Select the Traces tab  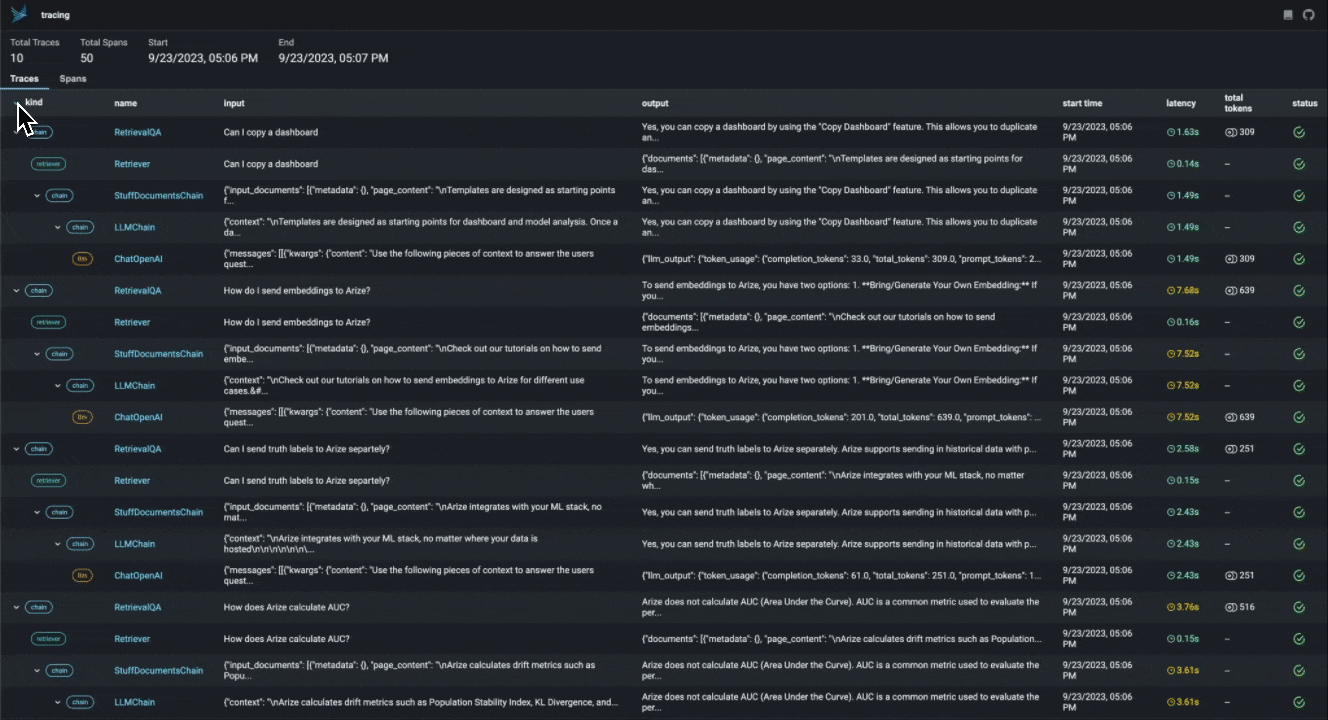point(24,79)
